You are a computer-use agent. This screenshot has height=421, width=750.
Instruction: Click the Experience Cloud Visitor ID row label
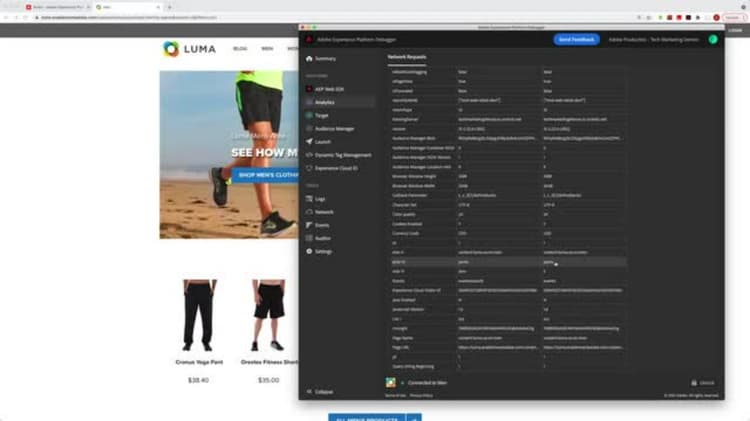point(417,290)
